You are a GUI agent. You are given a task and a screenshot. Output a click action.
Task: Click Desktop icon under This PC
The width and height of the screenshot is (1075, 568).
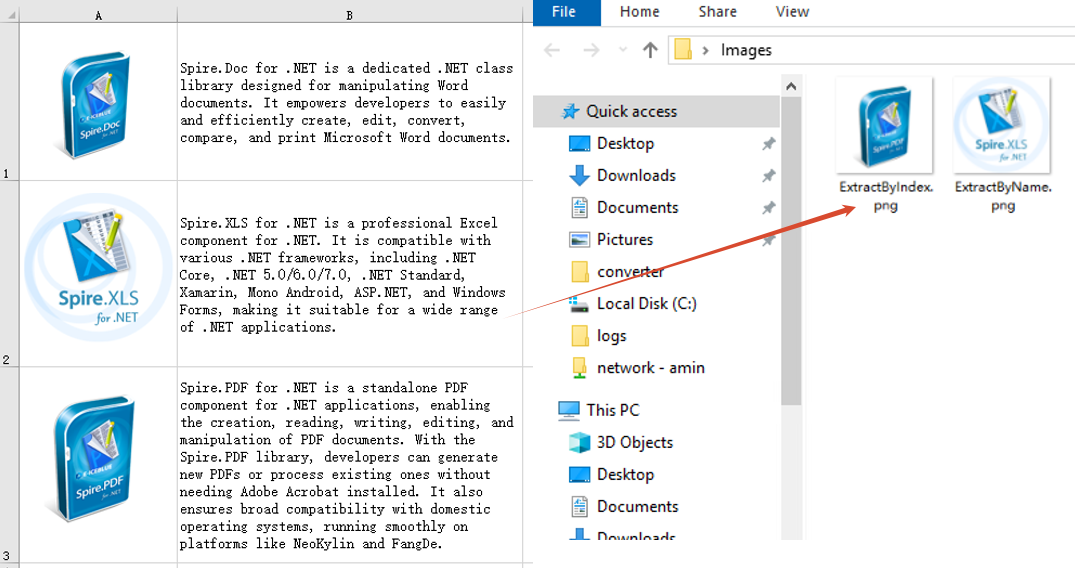(x=579, y=475)
